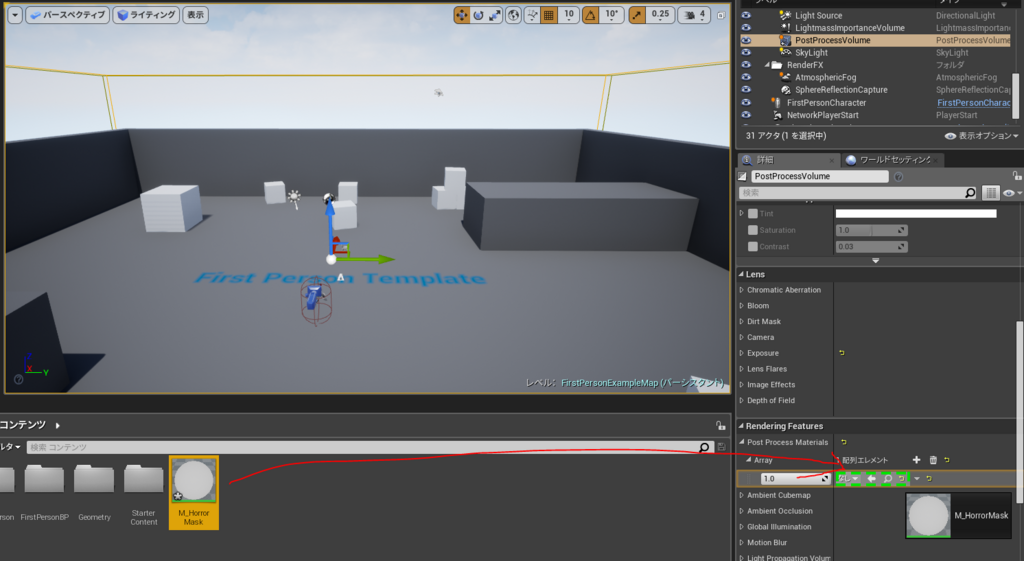
Task: Open grid snap size 10 dropdown
Action: (569, 15)
